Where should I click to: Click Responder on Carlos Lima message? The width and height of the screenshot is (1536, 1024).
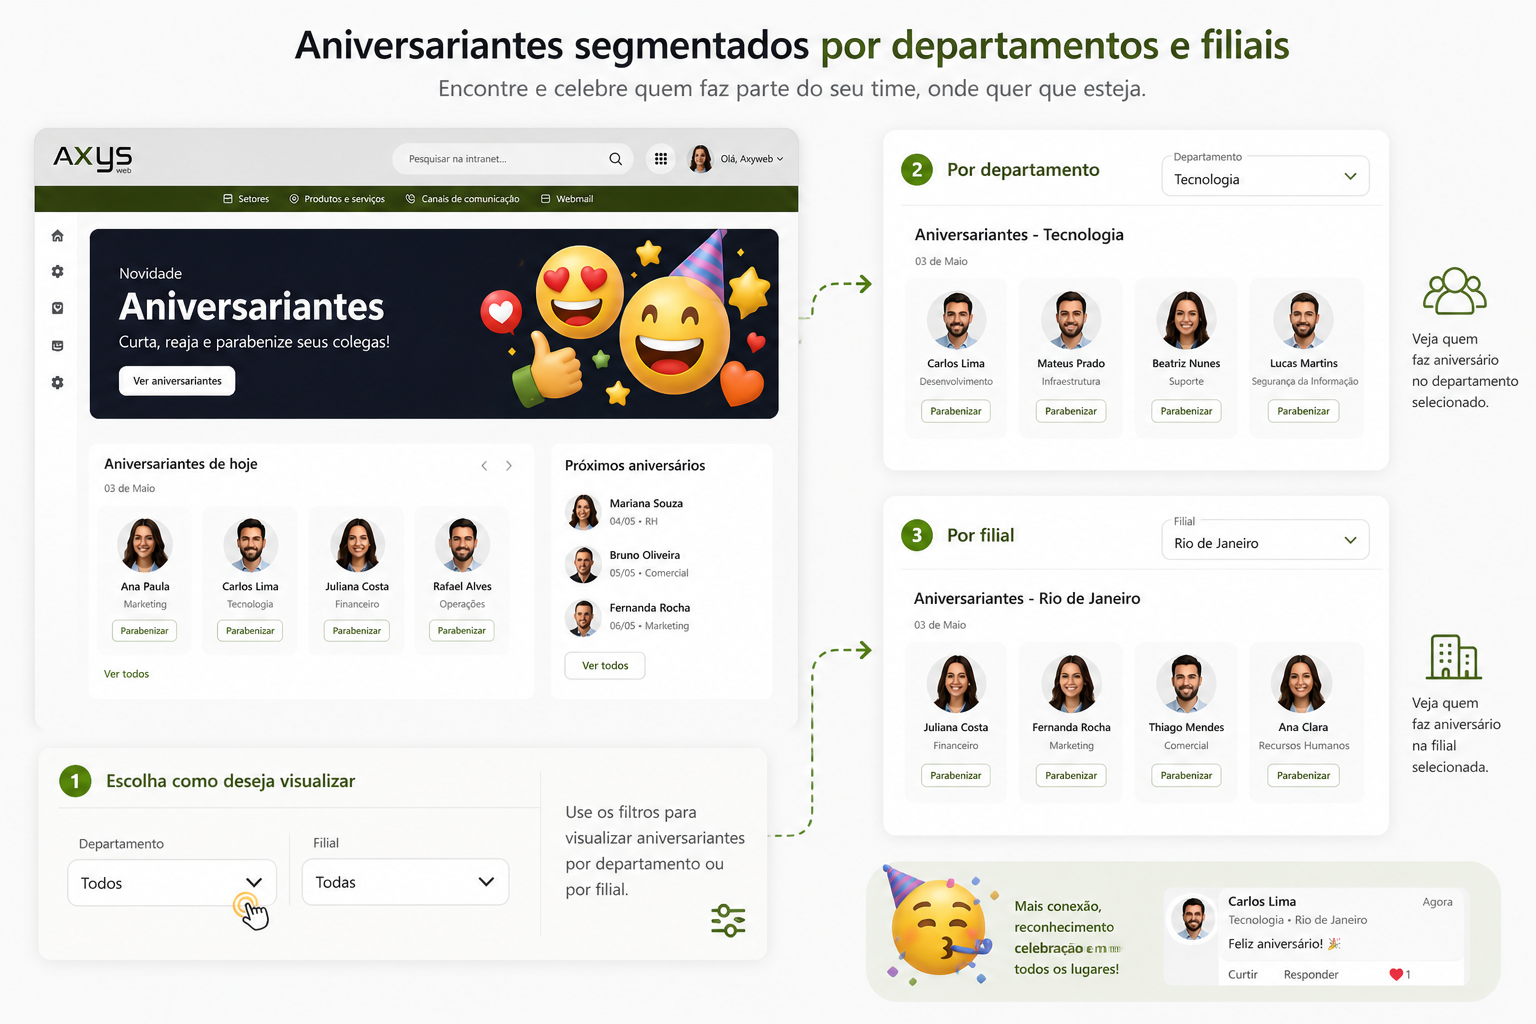click(1311, 975)
